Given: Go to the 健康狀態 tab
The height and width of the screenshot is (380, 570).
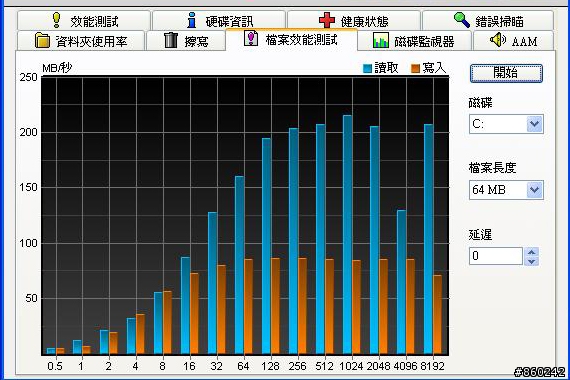Looking at the screenshot, I should click(354, 20).
